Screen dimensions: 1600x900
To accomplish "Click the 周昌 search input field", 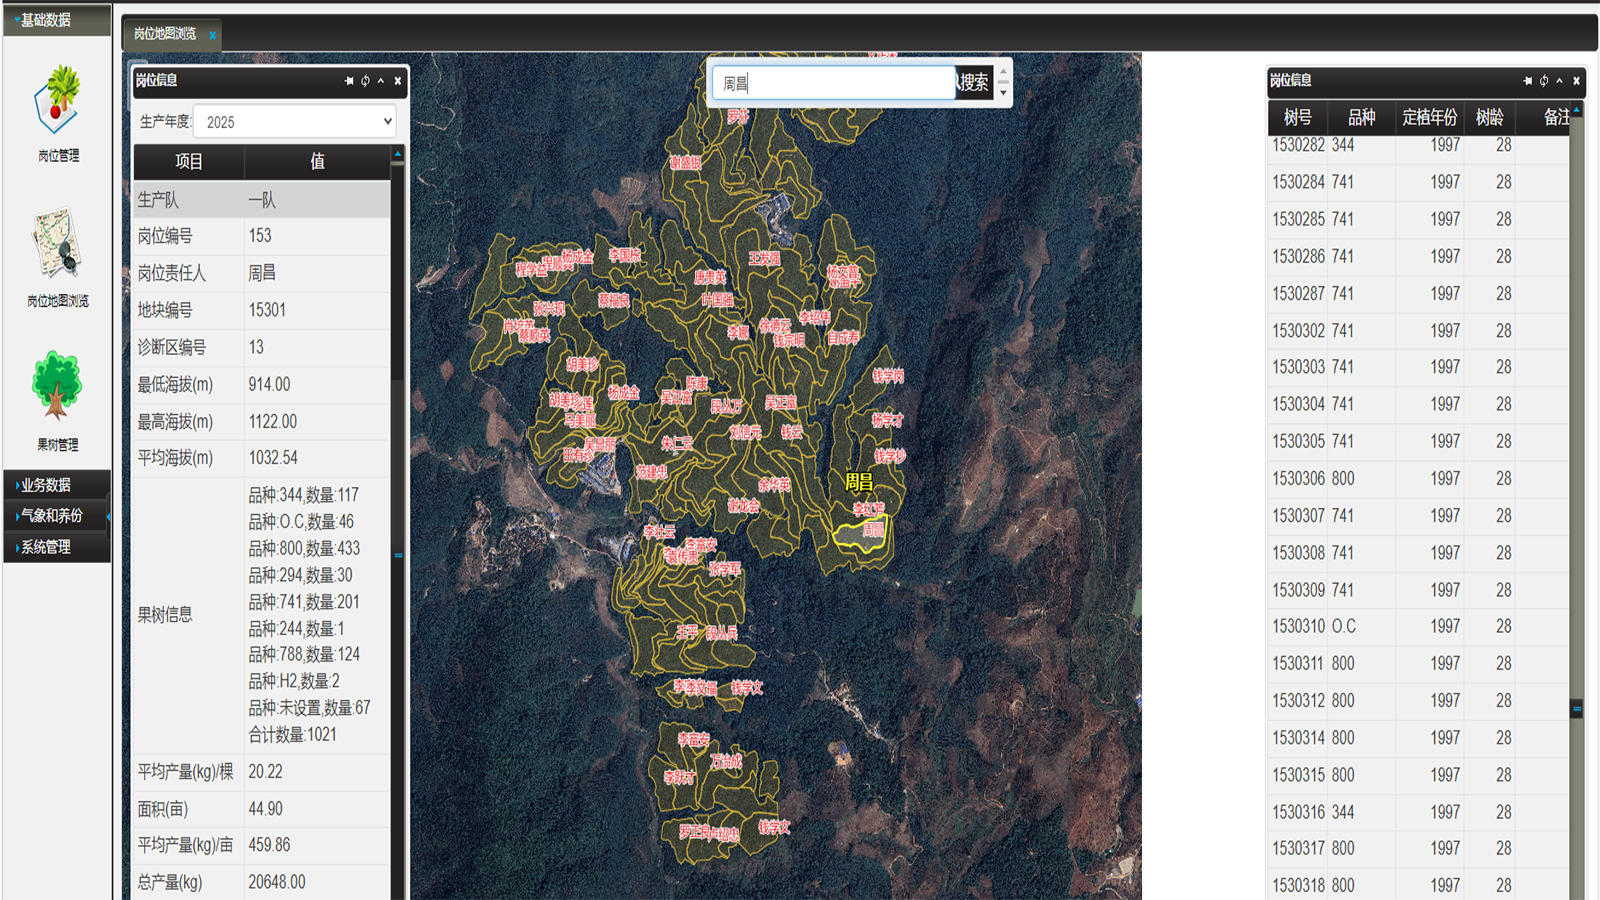I will [x=832, y=83].
